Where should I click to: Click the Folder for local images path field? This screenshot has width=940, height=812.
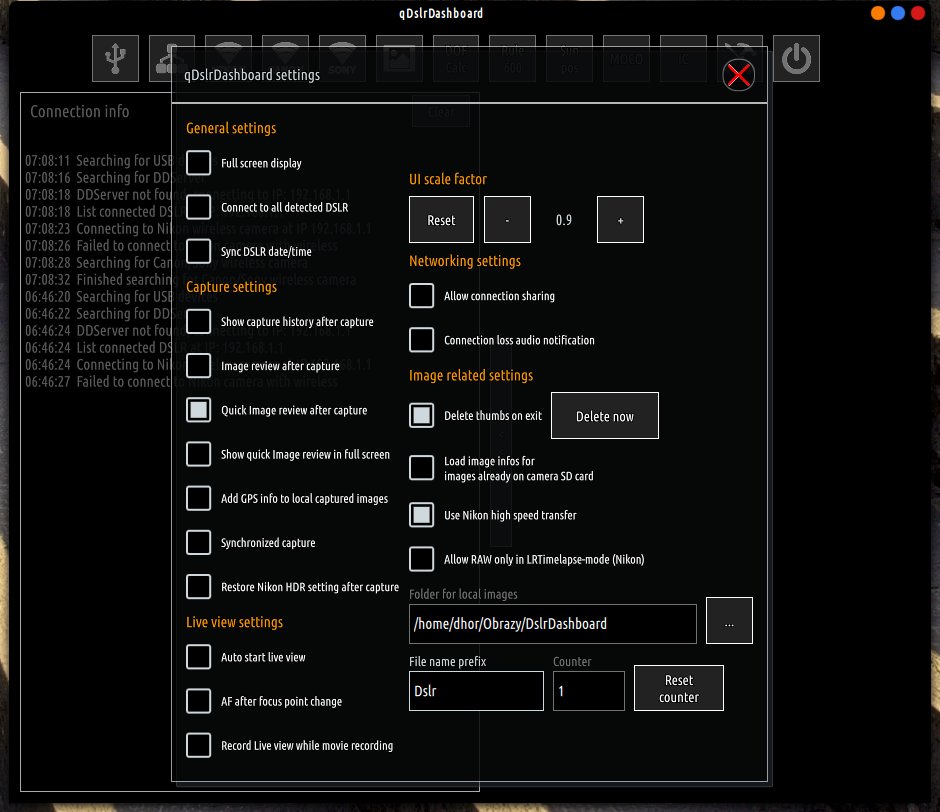tap(553, 624)
